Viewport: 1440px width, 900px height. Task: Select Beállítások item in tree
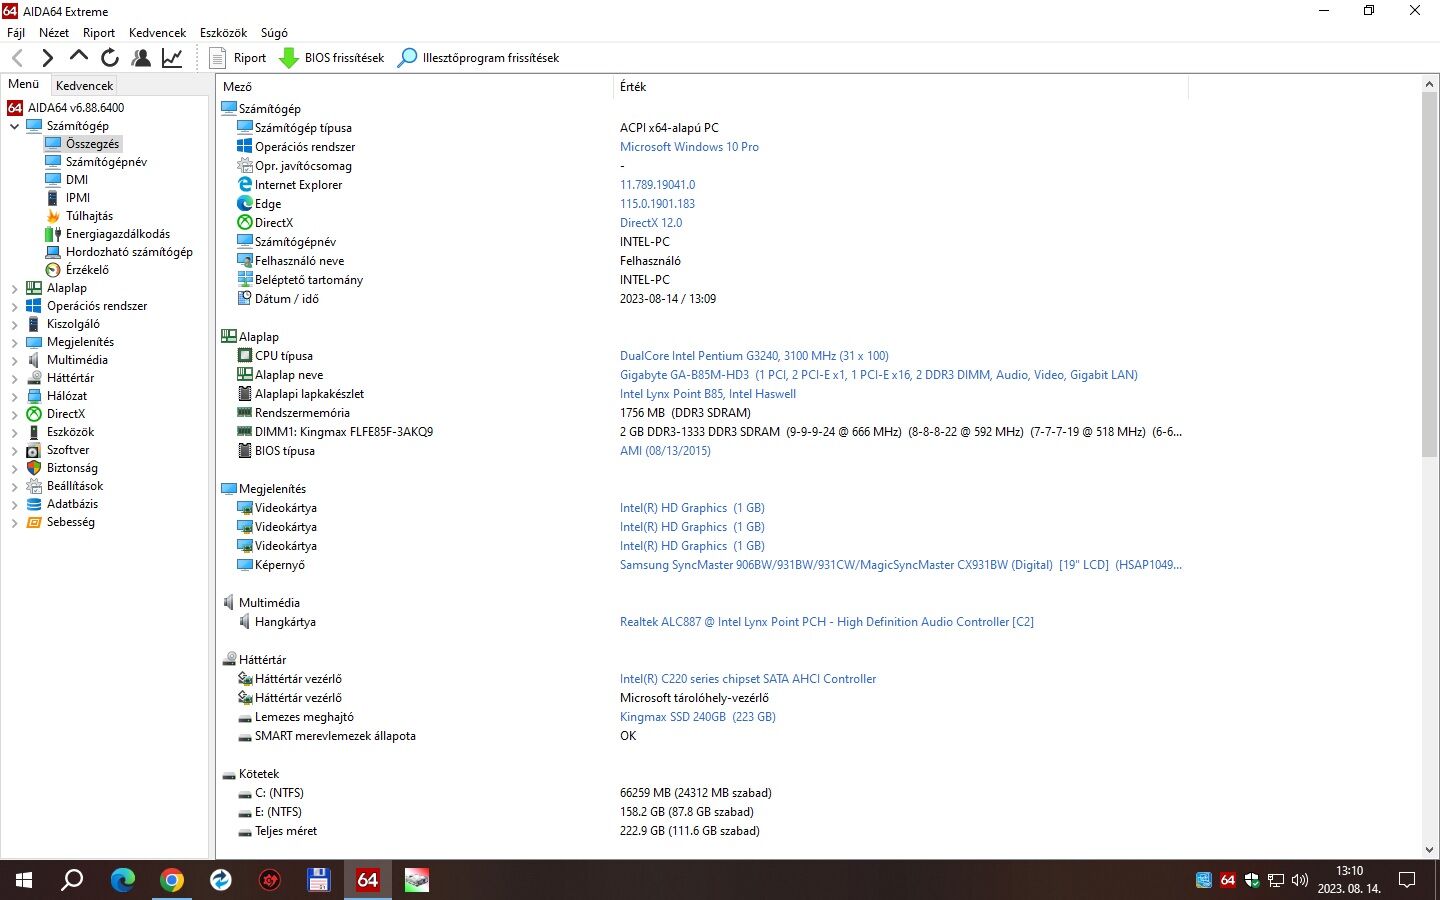click(x=74, y=486)
